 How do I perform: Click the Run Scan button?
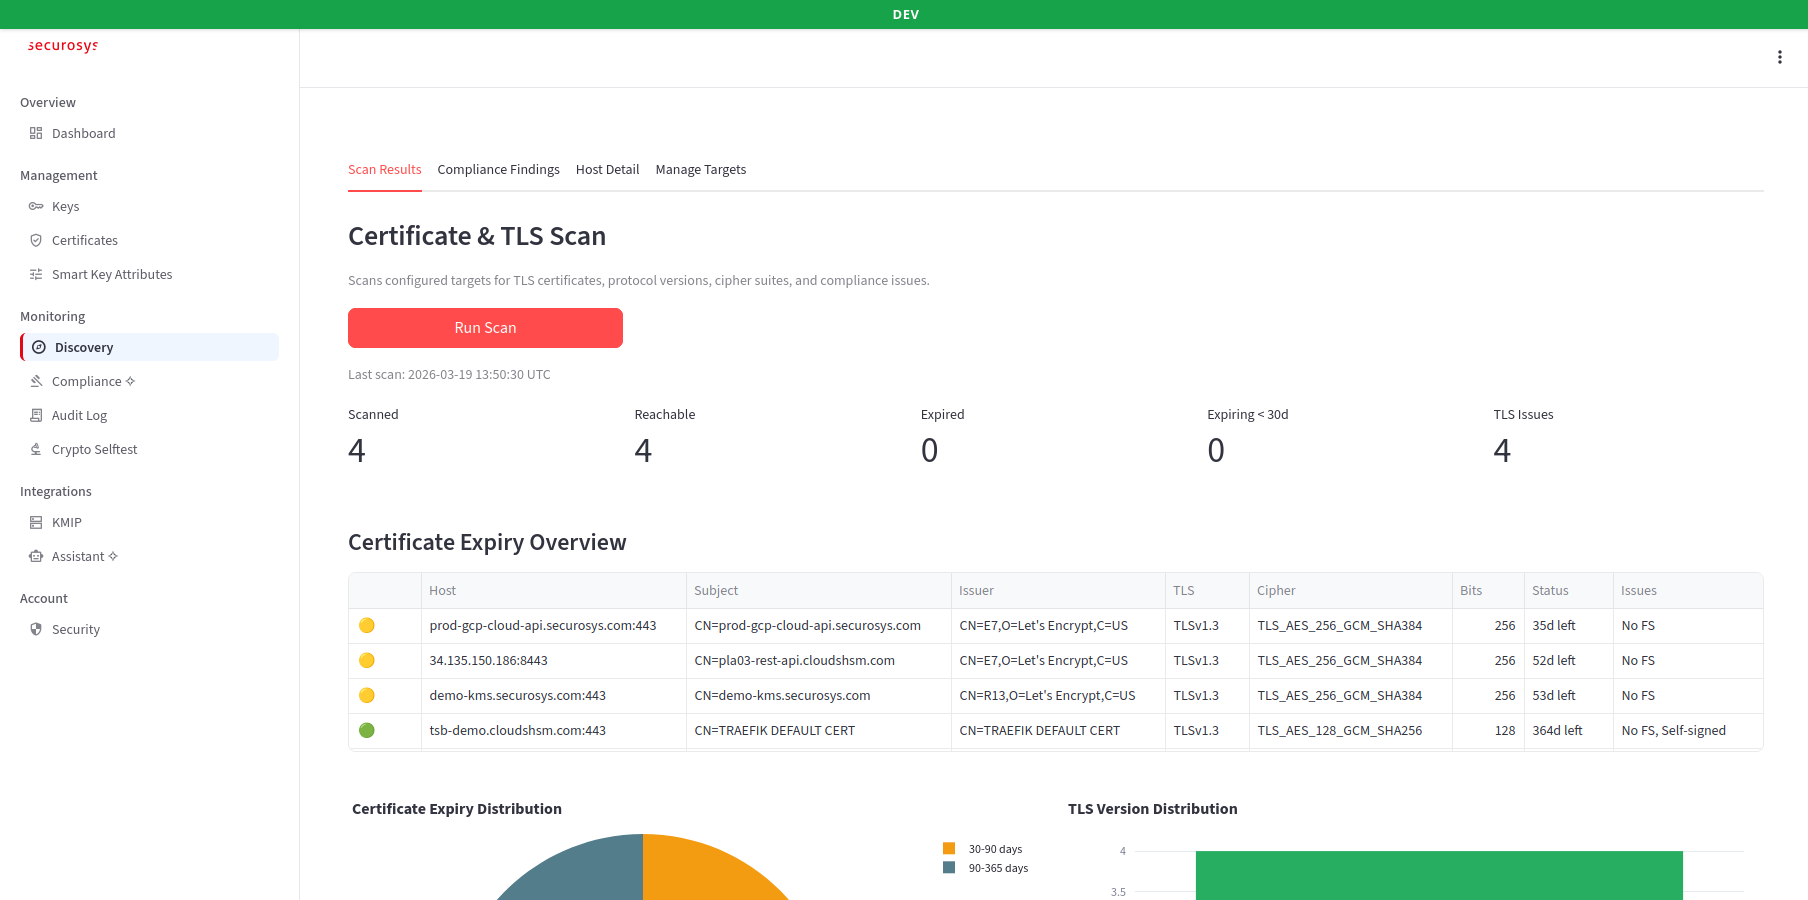(485, 327)
